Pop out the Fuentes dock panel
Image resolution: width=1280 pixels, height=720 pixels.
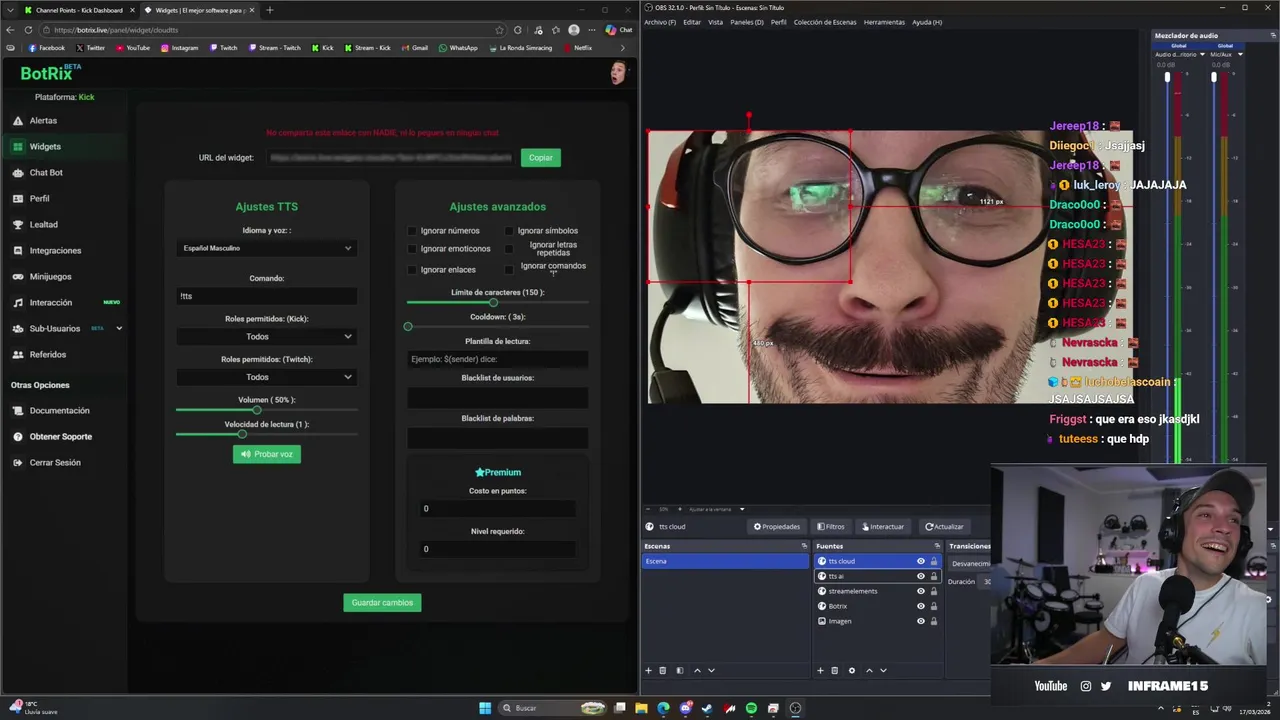click(x=937, y=546)
